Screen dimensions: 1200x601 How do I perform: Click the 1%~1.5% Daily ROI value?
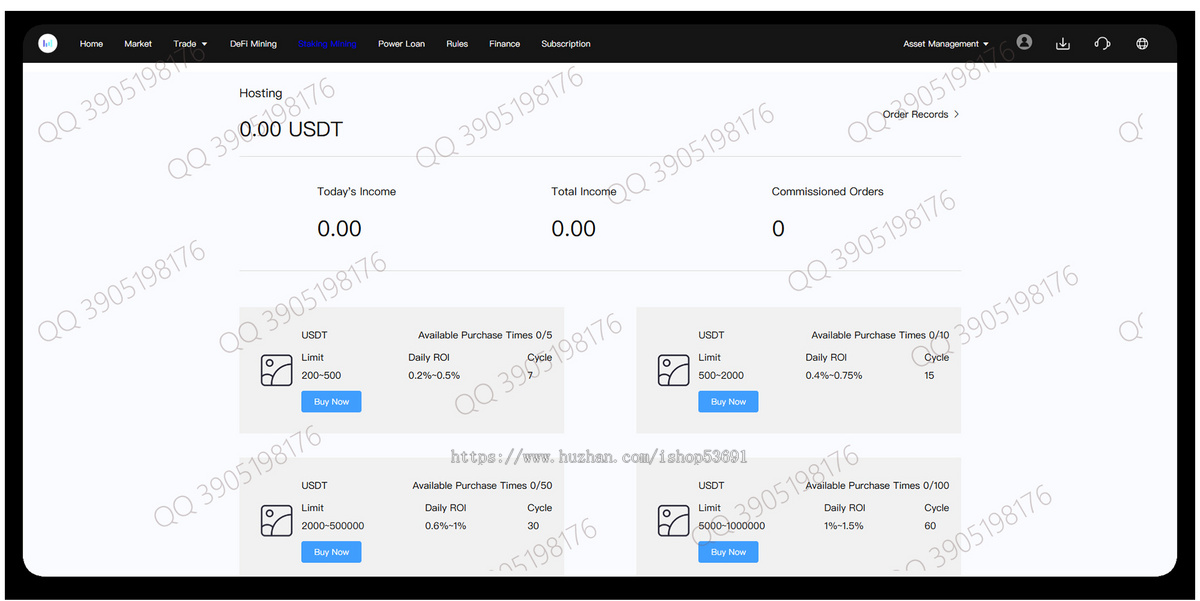[843, 525]
